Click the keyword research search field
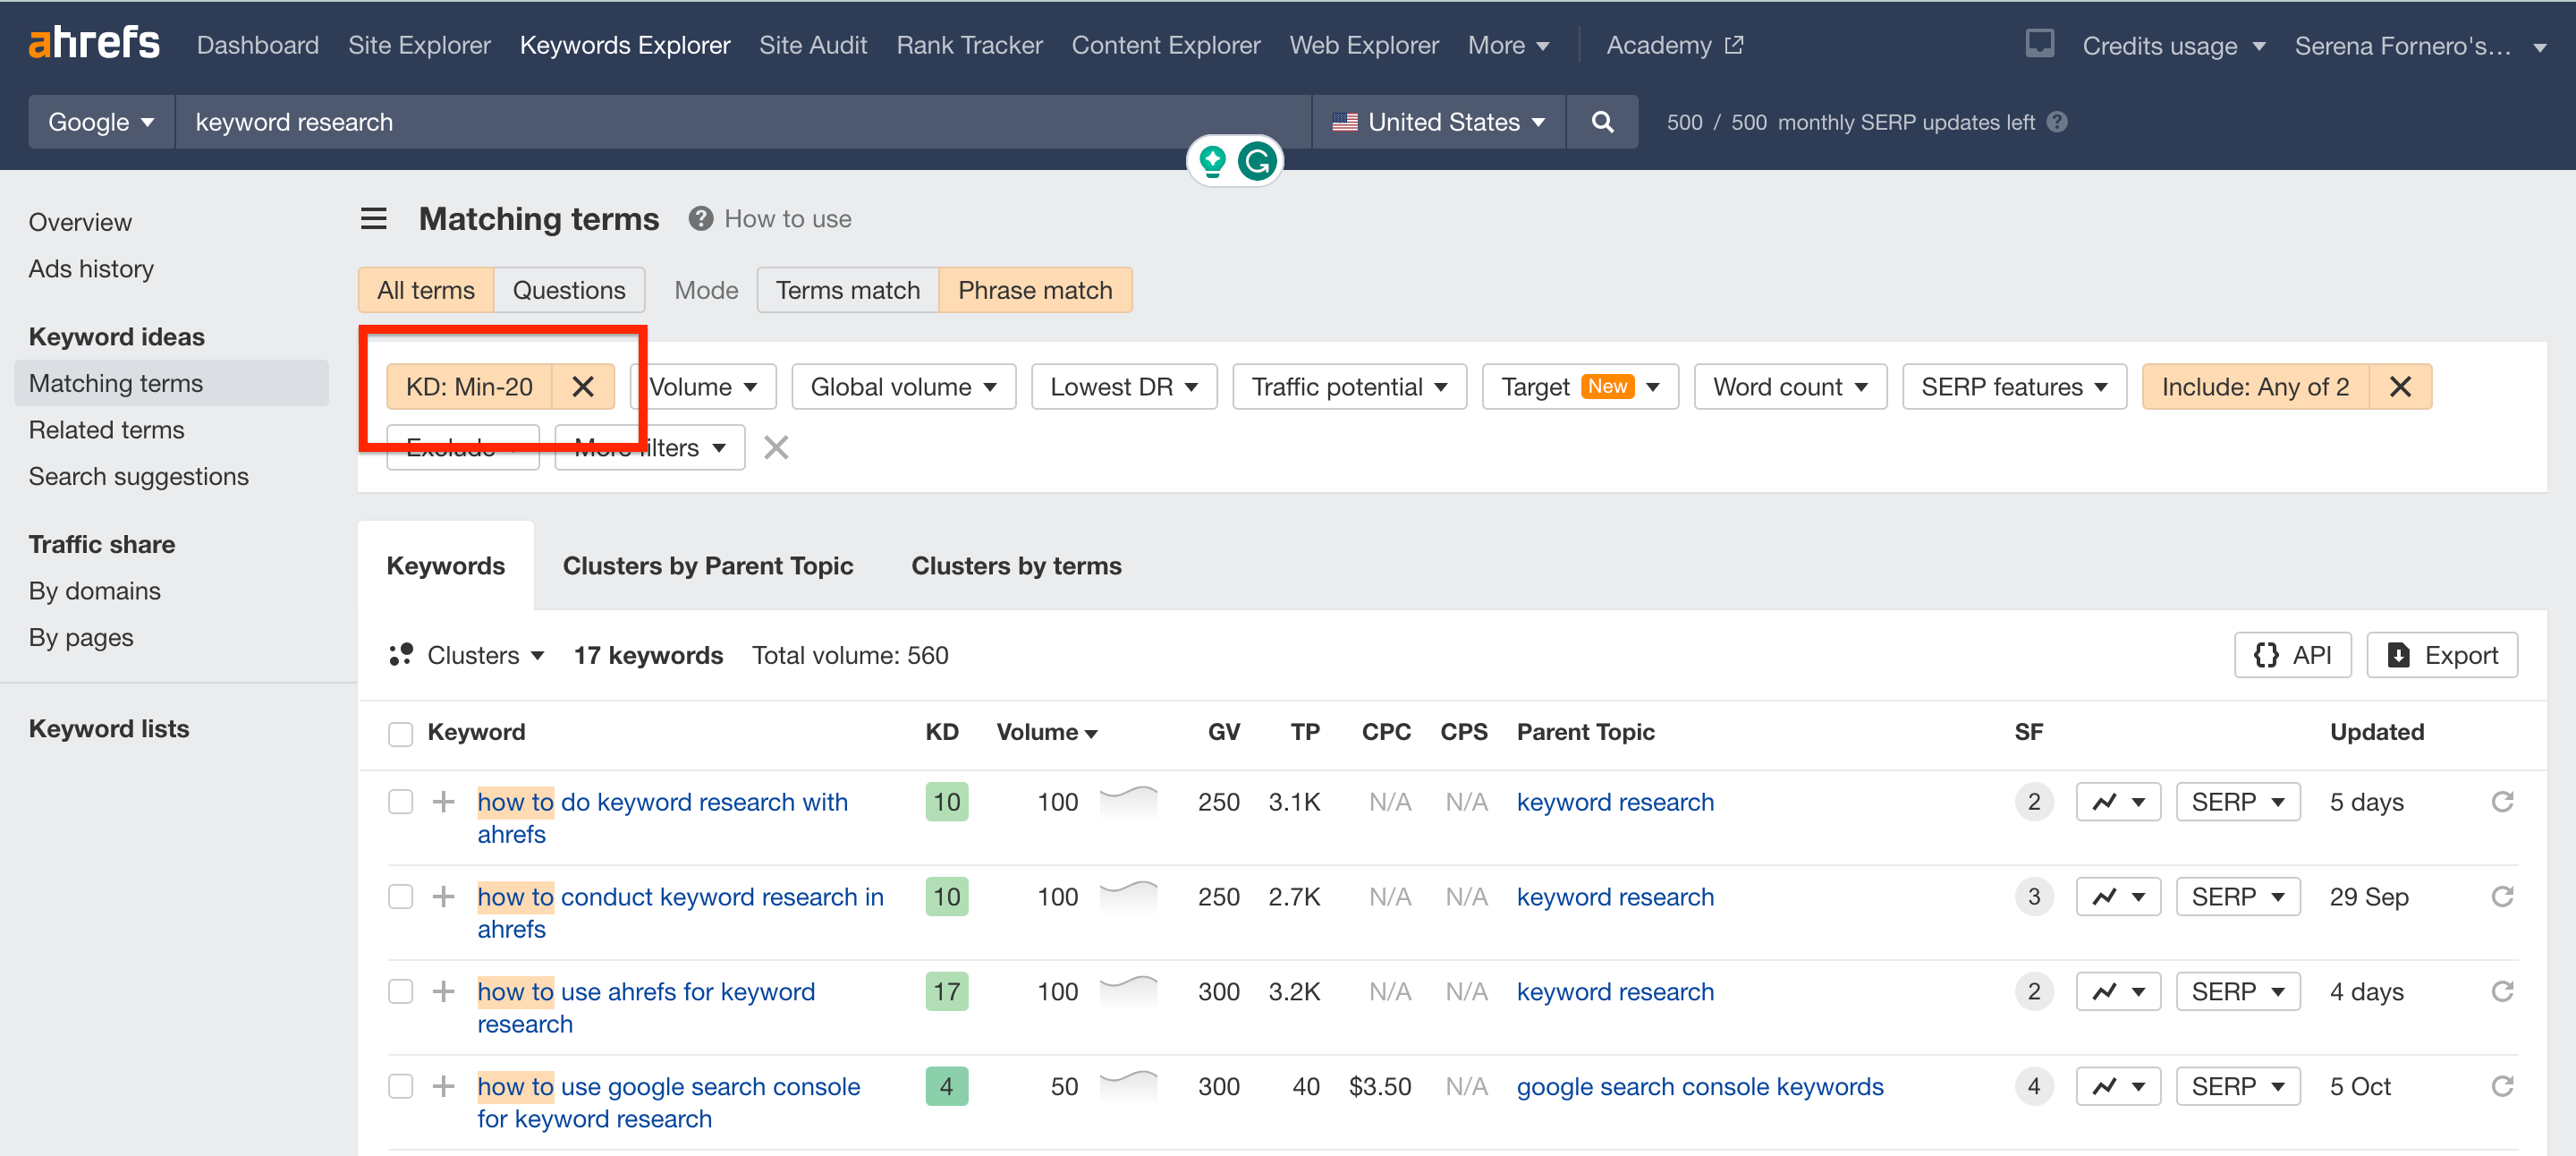The image size is (2576, 1156). click(743, 122)
